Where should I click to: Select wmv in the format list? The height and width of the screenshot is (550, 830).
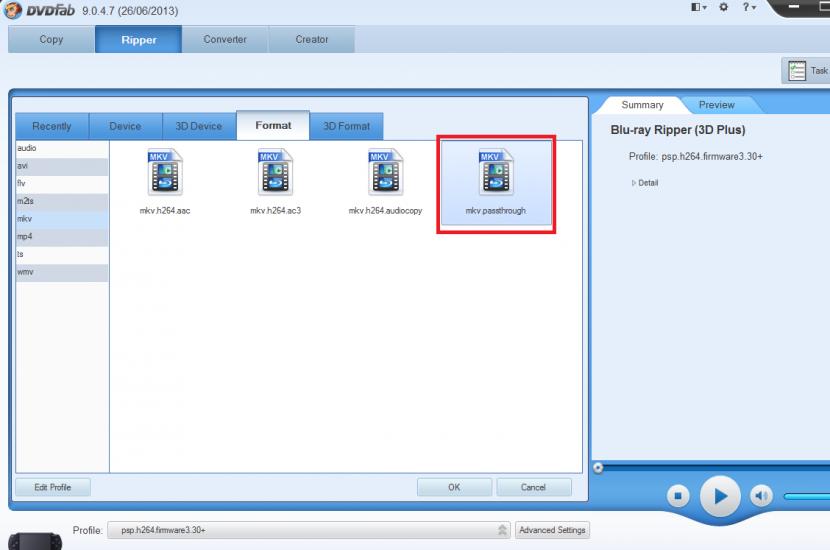tap(62, 272)
